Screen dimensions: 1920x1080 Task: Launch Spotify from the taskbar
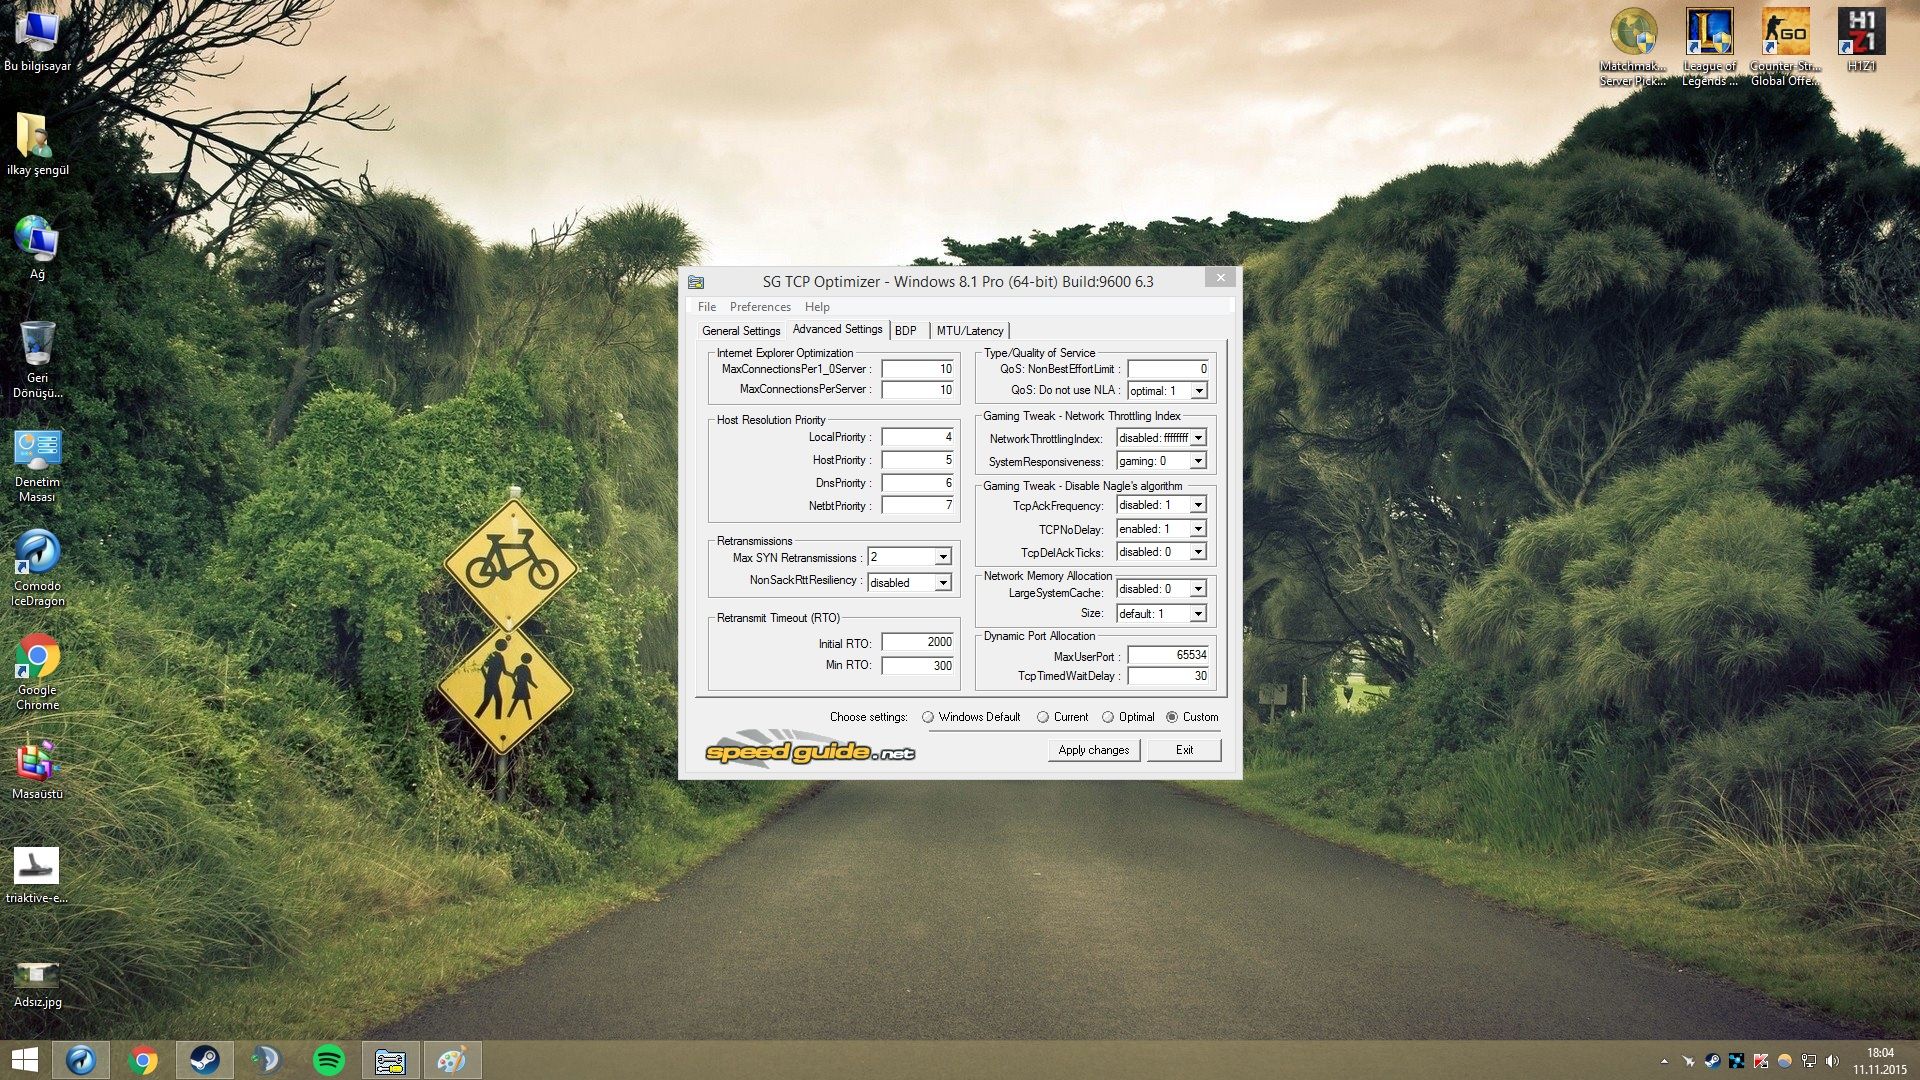329,1060
